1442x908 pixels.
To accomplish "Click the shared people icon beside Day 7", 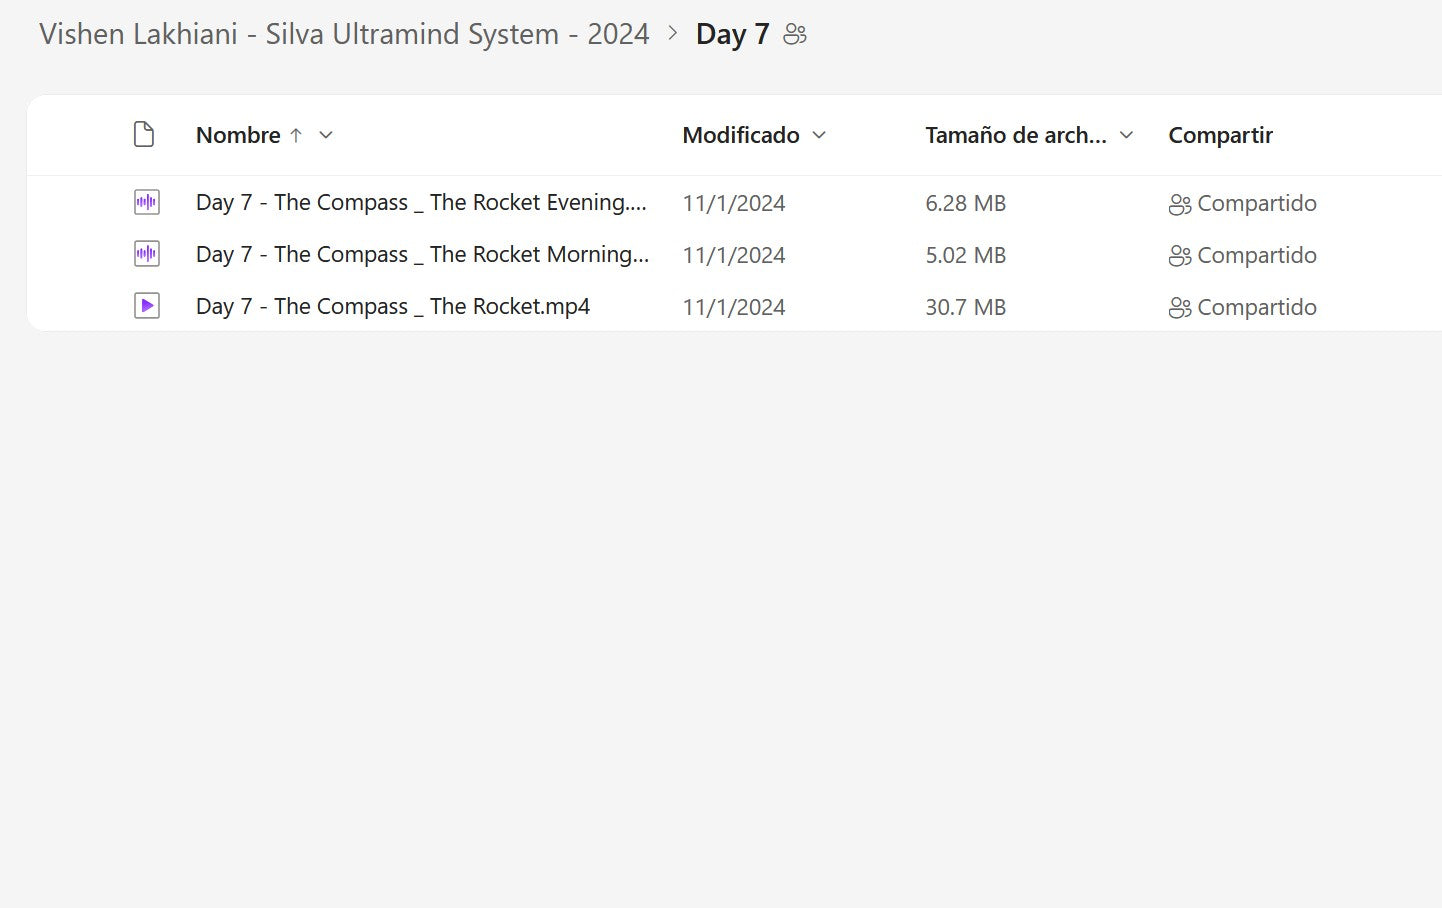I will point(795,35).
